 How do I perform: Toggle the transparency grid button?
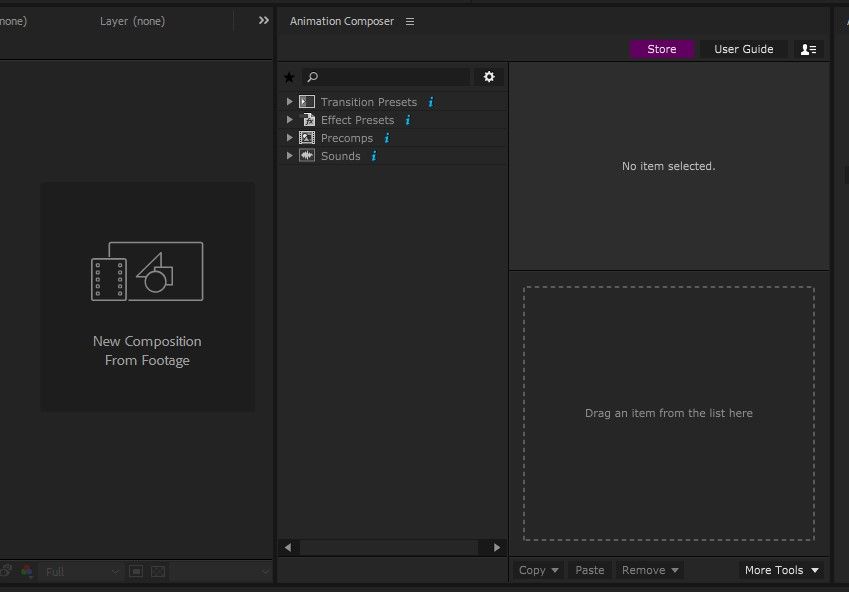[x=157, y=571]
